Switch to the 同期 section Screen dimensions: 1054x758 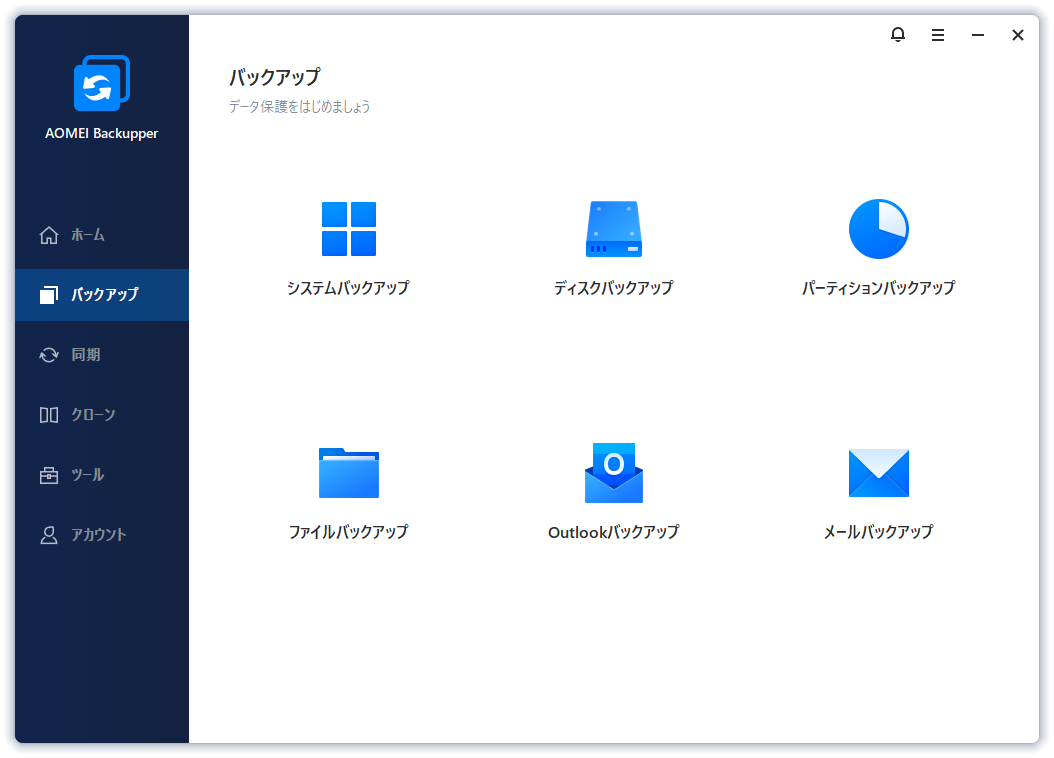[85, 355]
